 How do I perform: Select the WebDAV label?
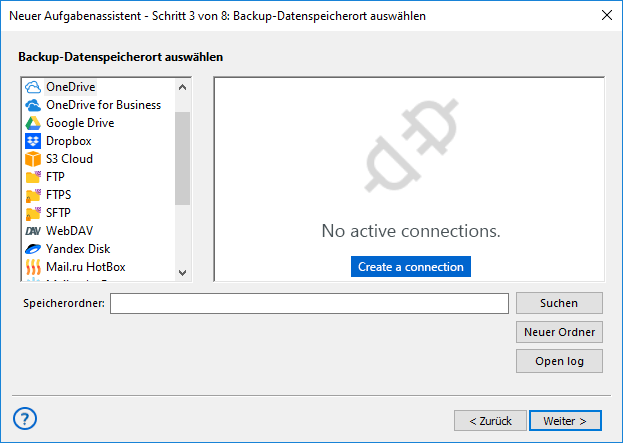(x=70, y=231)
